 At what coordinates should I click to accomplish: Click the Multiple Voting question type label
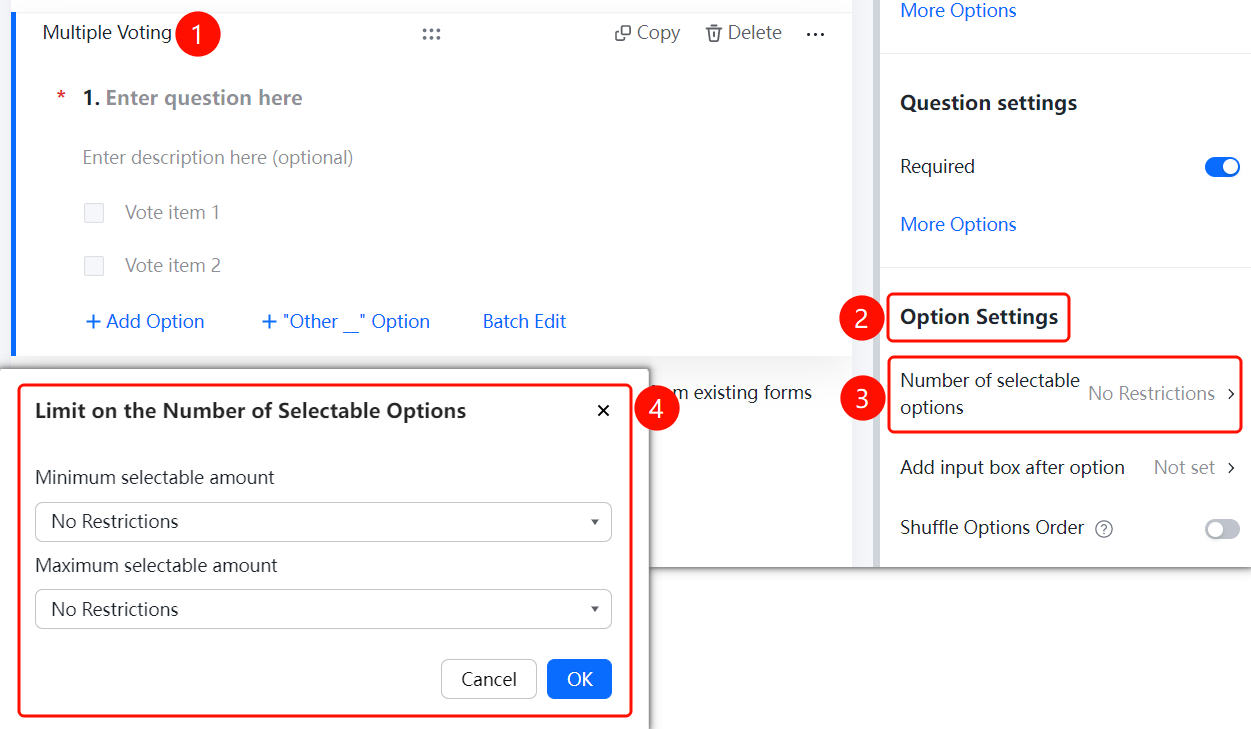click(x=107, y=33)
